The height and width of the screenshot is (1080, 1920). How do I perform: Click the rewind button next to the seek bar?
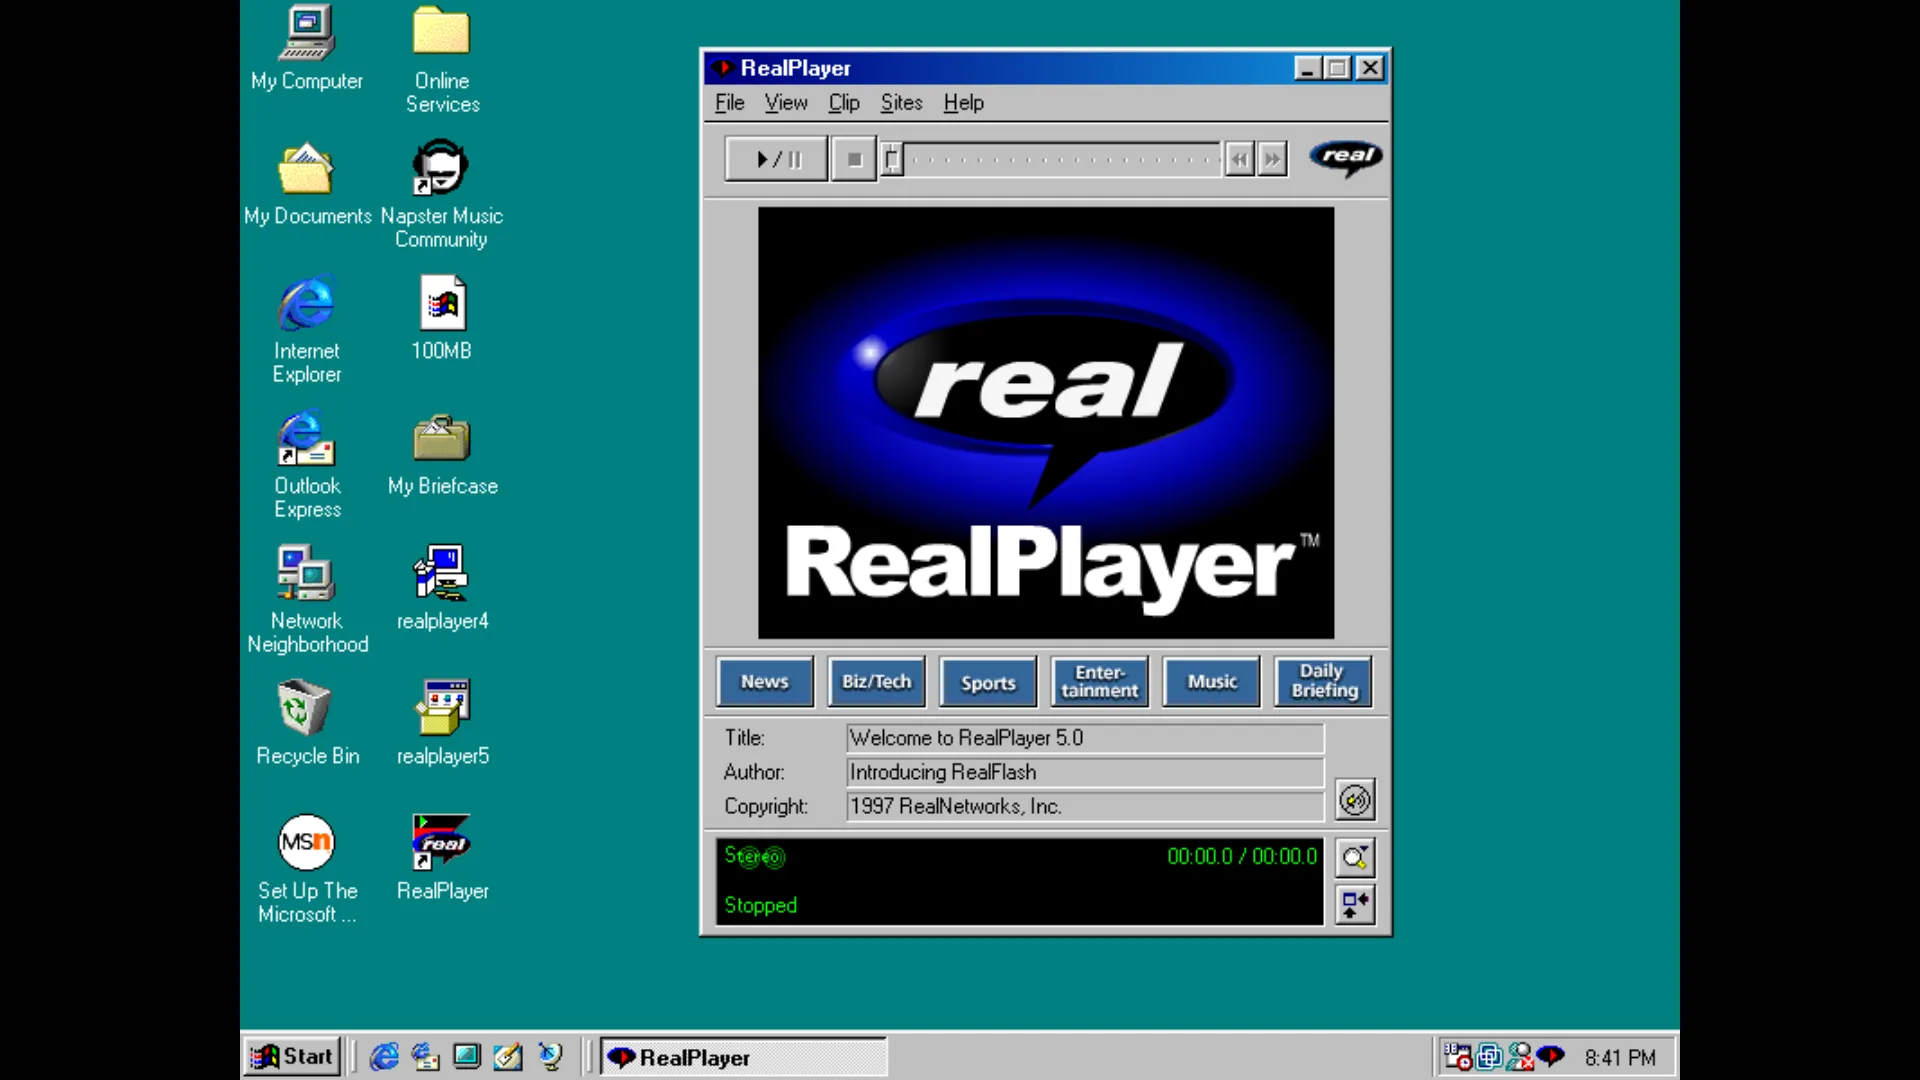(1239, 159)
